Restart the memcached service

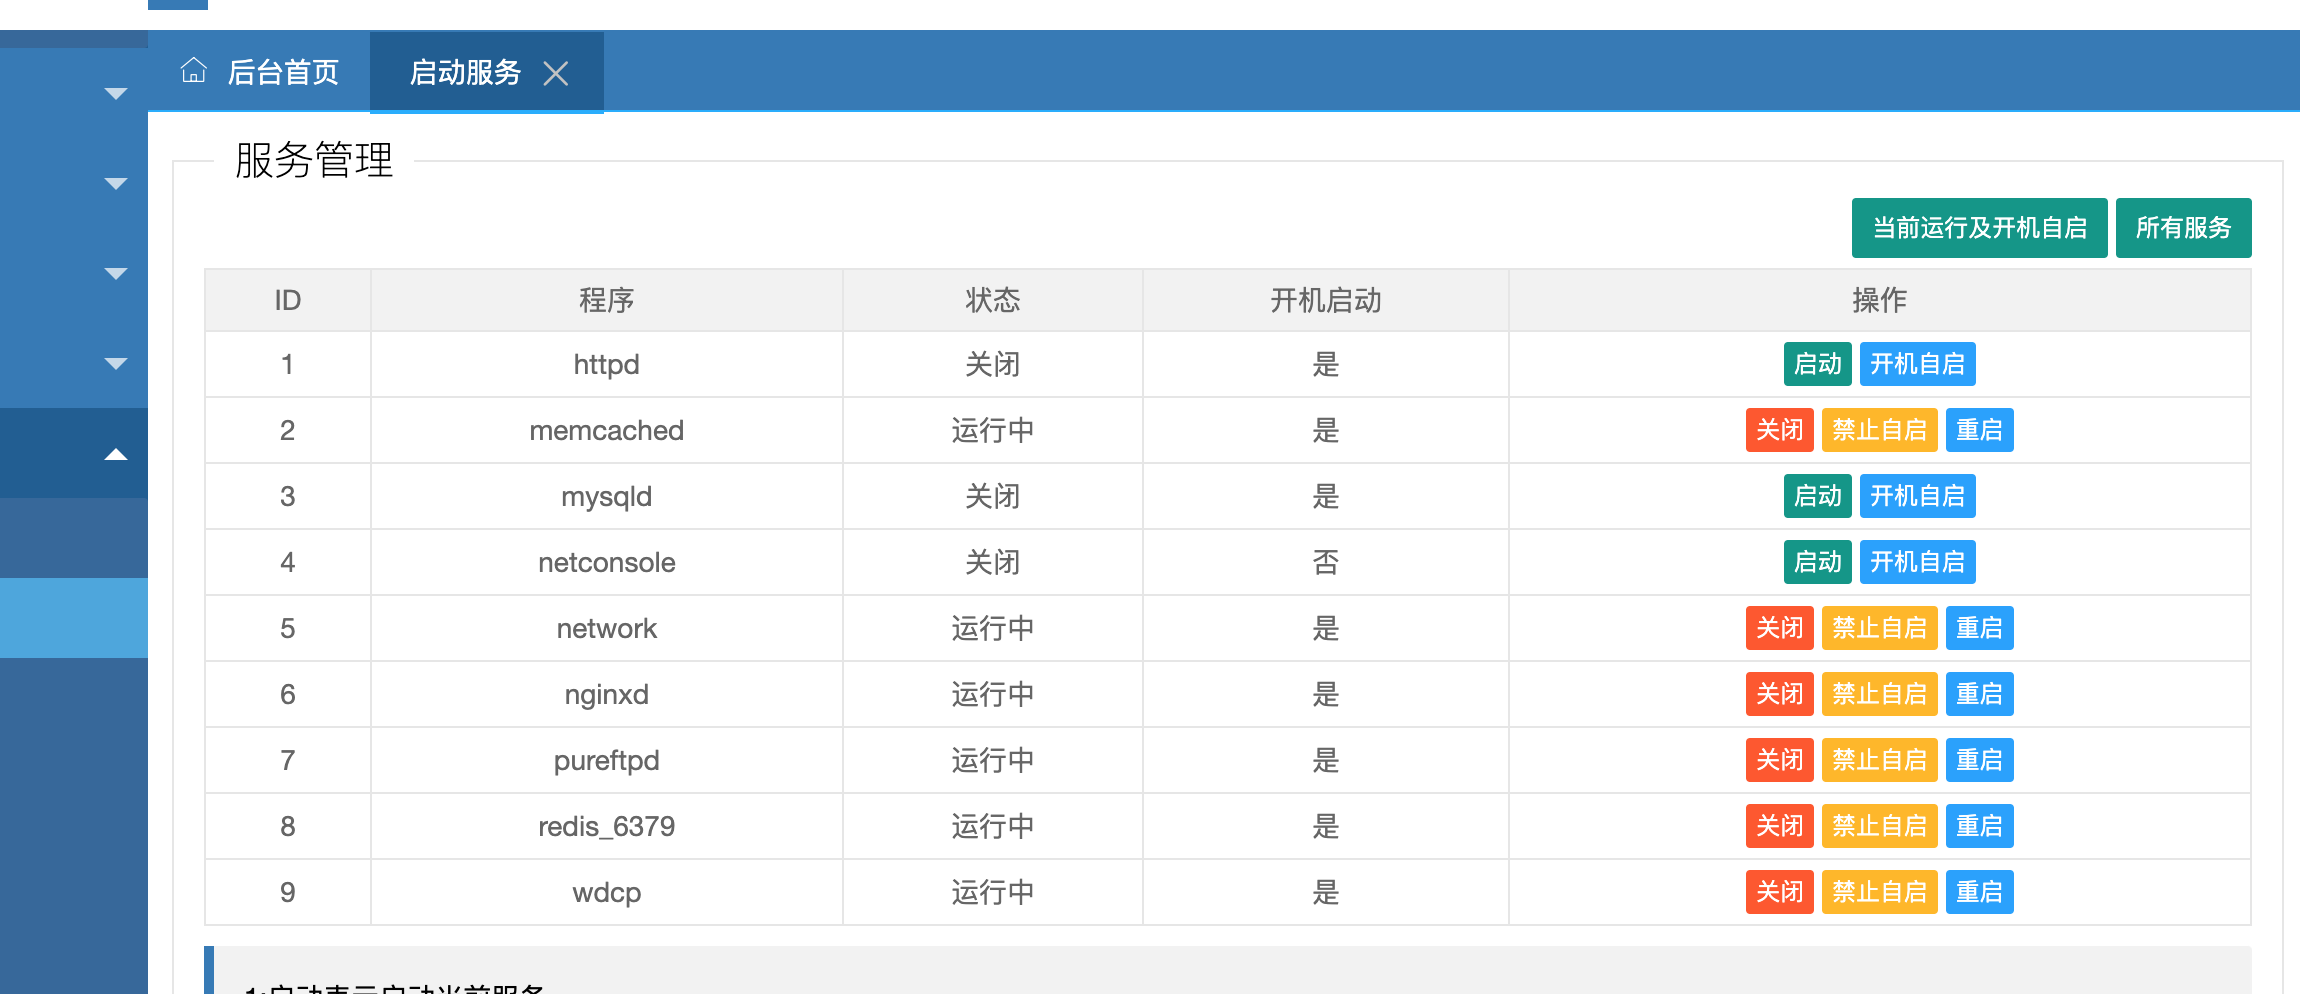tap(1979, 430)
